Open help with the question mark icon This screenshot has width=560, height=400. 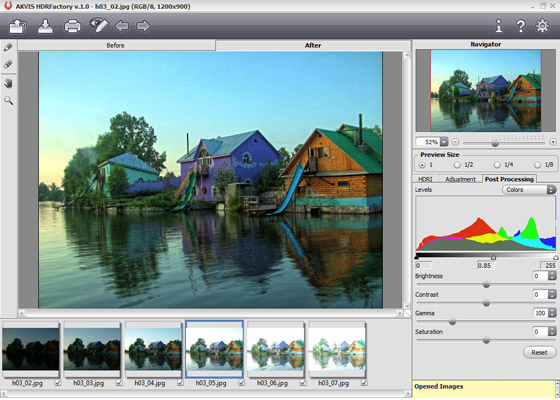click(521, 26)
